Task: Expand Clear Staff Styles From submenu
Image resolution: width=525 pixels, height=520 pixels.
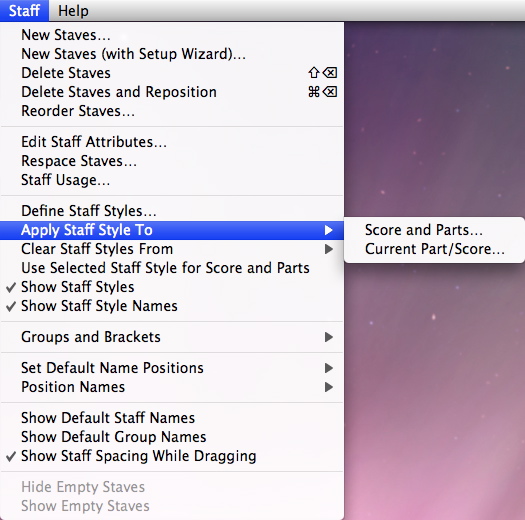Action: pos(172,249)
